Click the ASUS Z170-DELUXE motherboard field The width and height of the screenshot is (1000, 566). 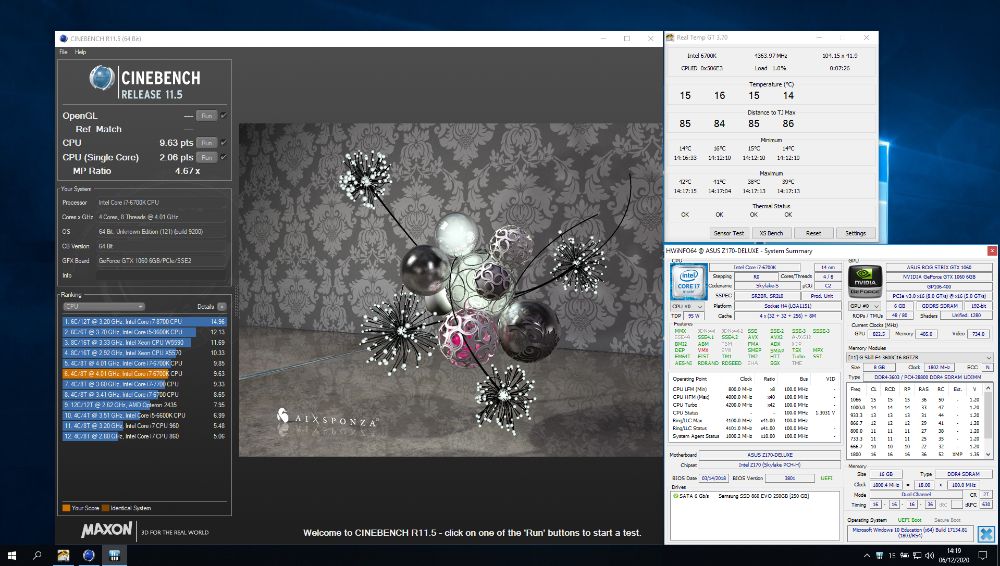(x=770, y=455)
